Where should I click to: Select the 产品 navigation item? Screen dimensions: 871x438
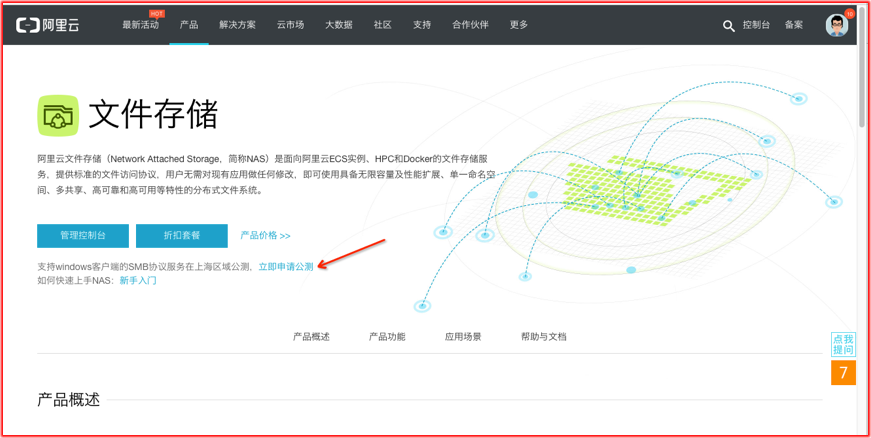(189, 25)
